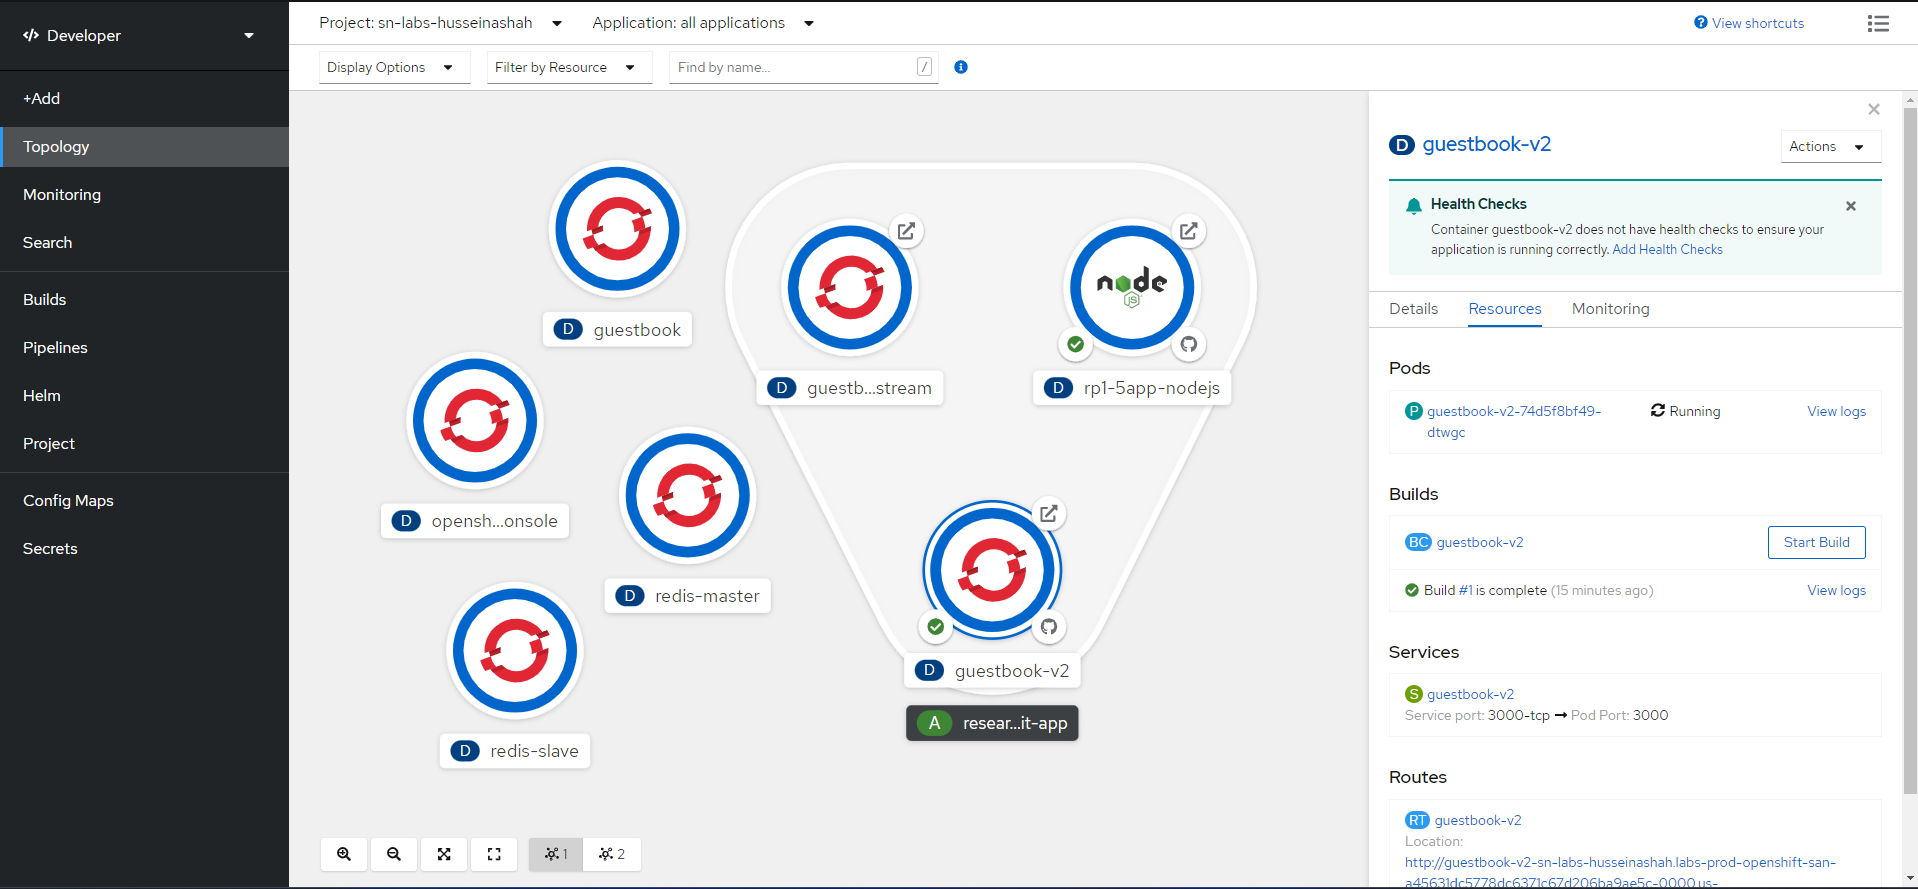Click the redis-slave node label
Viewport: 1918px width, 889px height.
point(515,751)
